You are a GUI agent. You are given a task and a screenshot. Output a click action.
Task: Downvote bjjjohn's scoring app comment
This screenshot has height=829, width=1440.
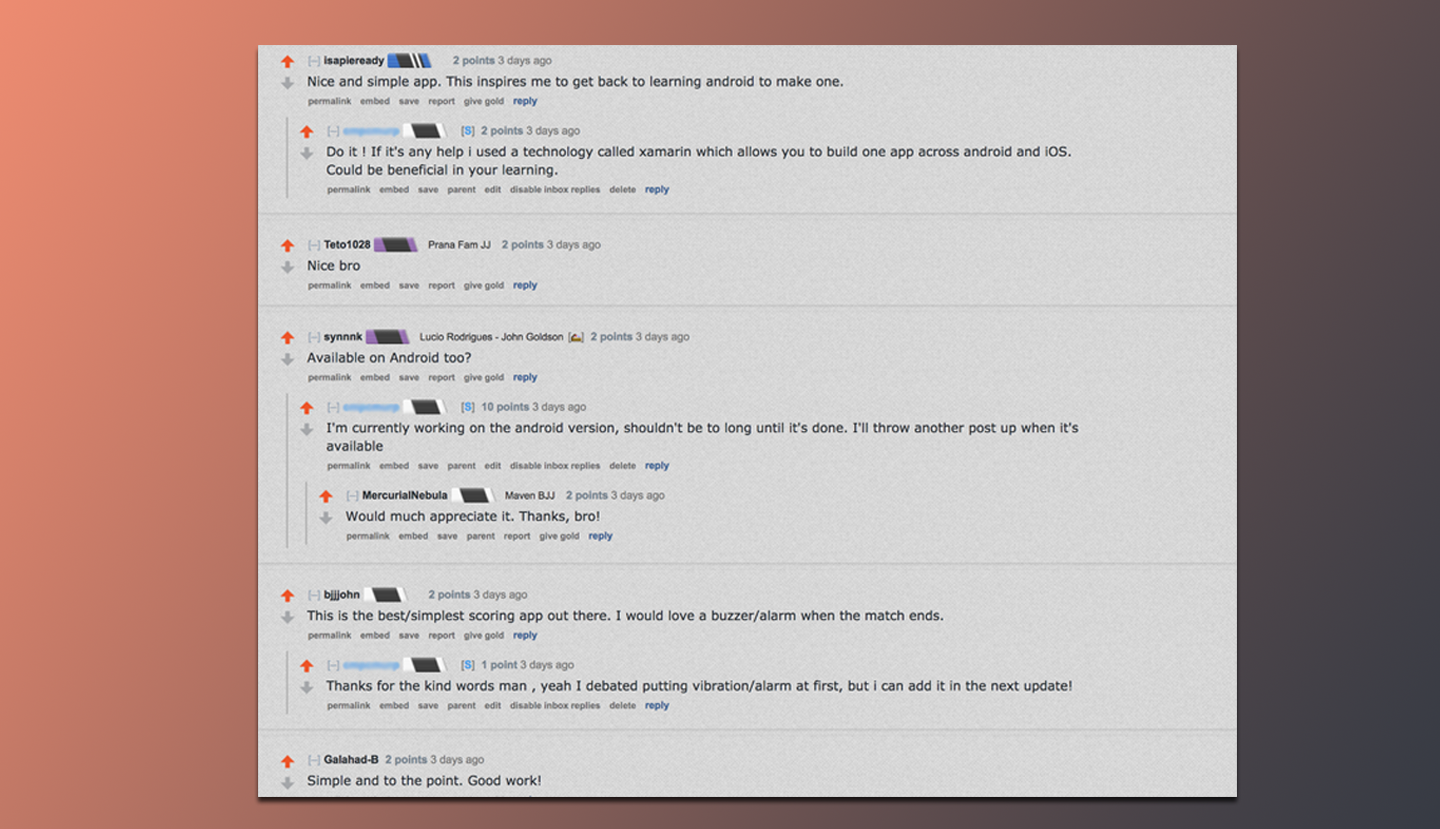[287, 617]
